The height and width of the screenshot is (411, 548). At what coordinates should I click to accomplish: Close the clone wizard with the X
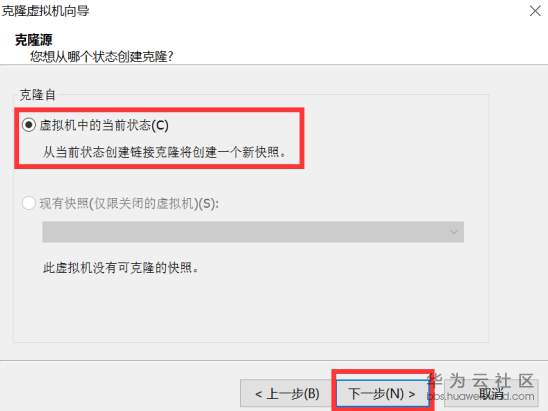click(535, 11)
